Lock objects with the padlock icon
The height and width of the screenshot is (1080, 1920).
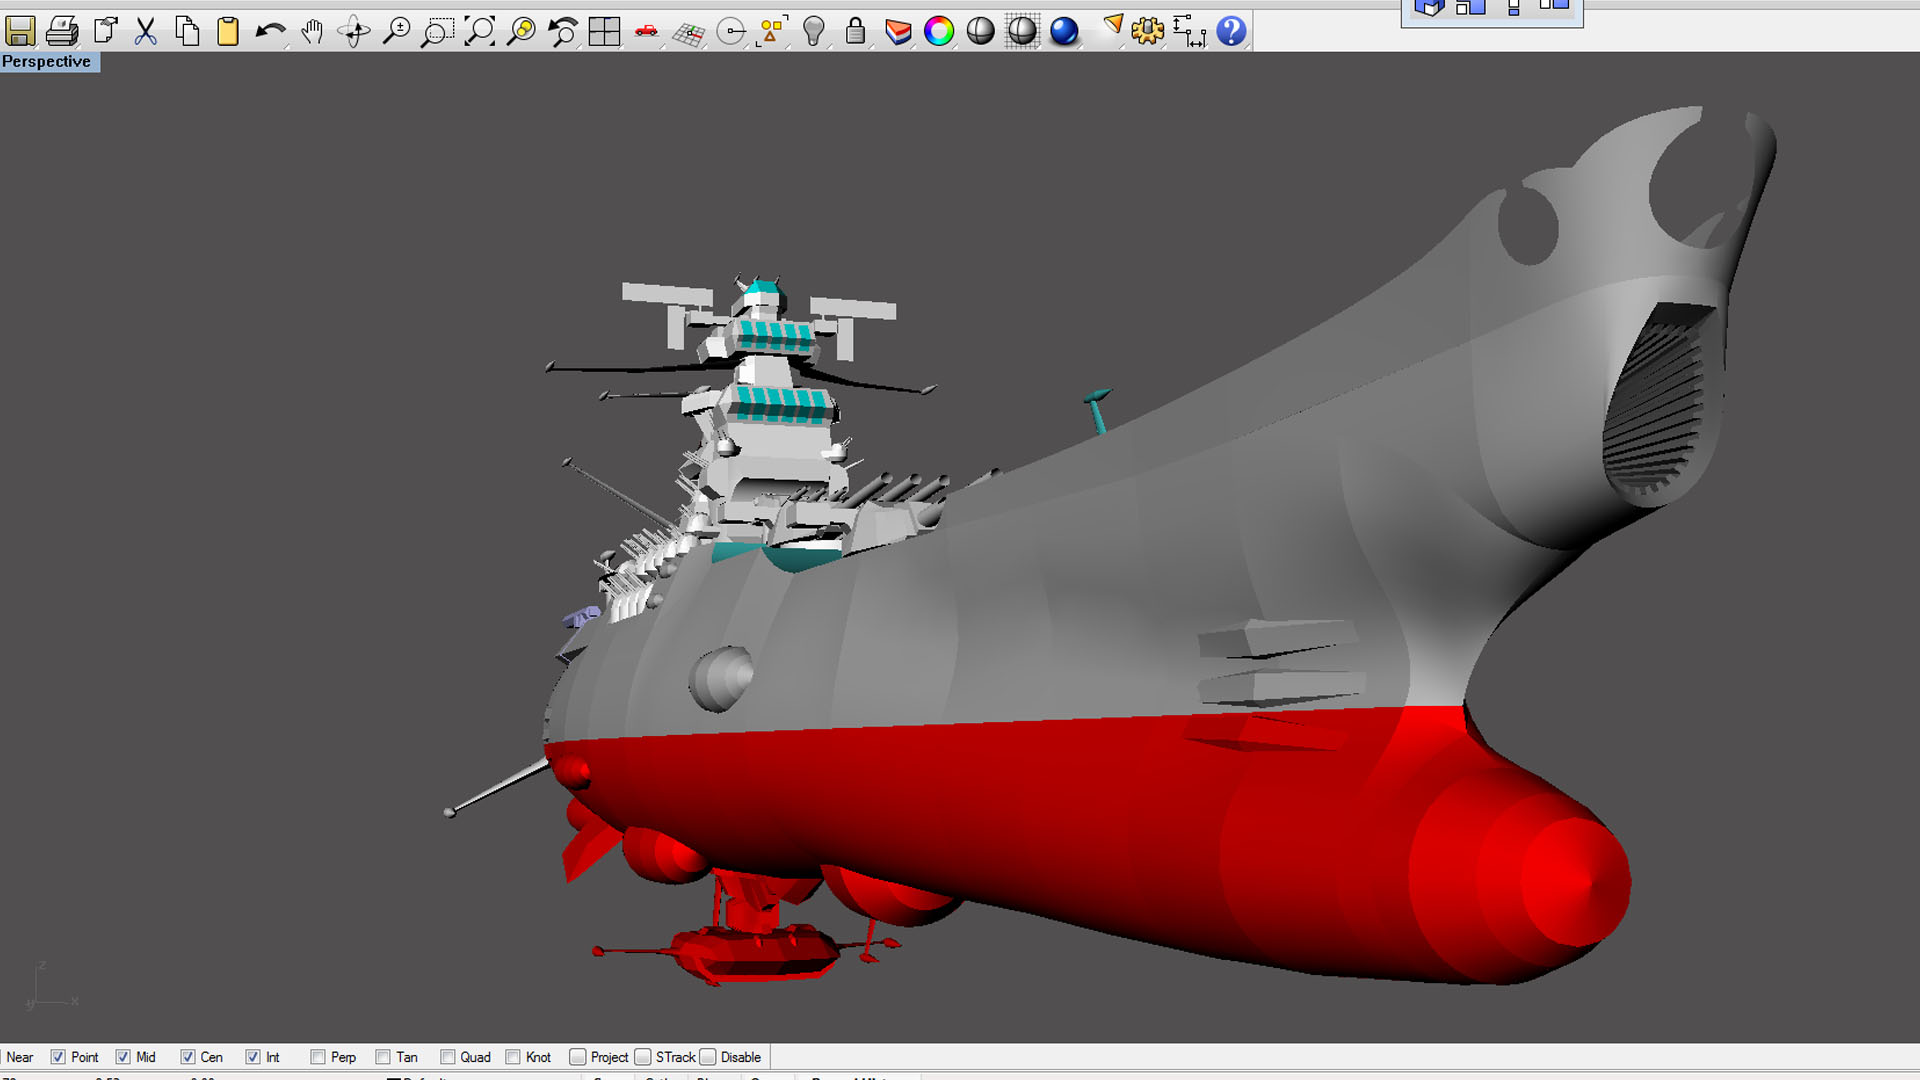(x=855, y=31)
